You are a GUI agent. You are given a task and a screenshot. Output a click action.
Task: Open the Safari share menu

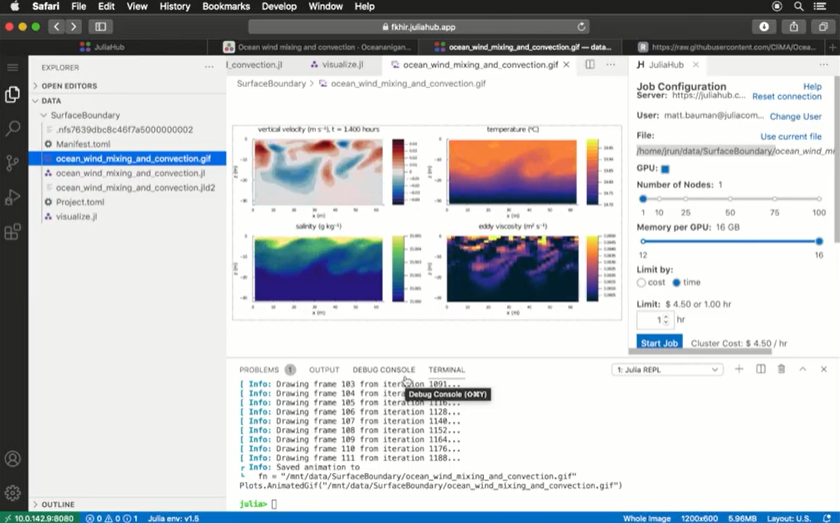(794, 26)
